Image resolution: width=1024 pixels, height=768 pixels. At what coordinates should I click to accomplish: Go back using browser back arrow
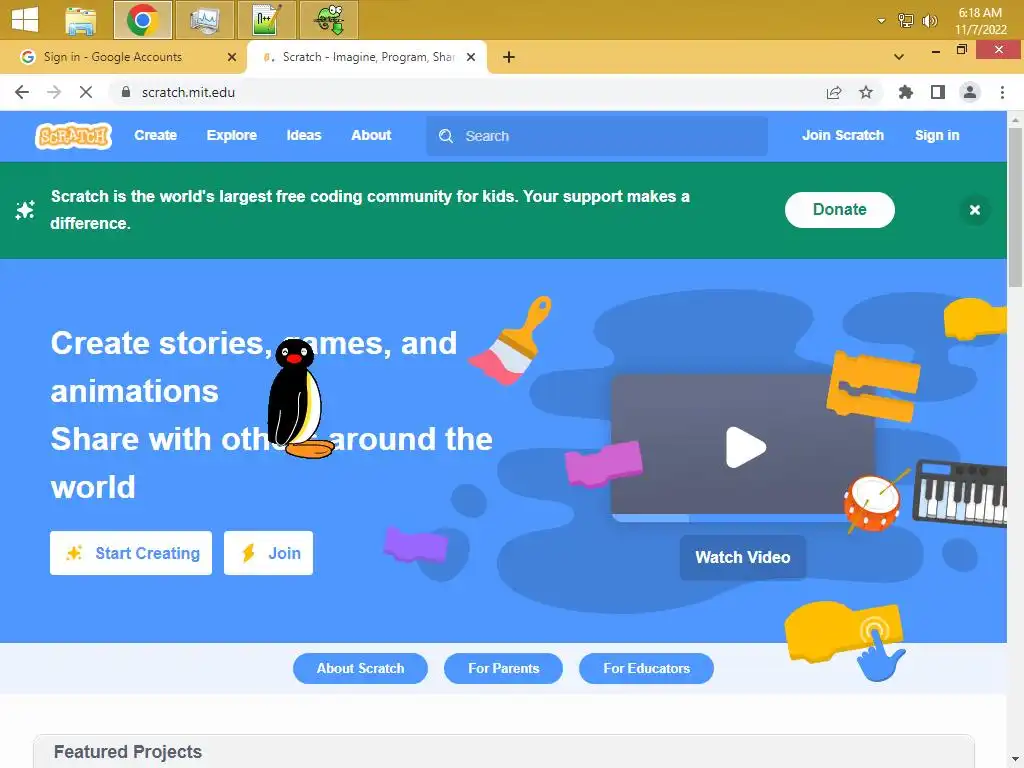pyautogui.click(x=22, y=92)
